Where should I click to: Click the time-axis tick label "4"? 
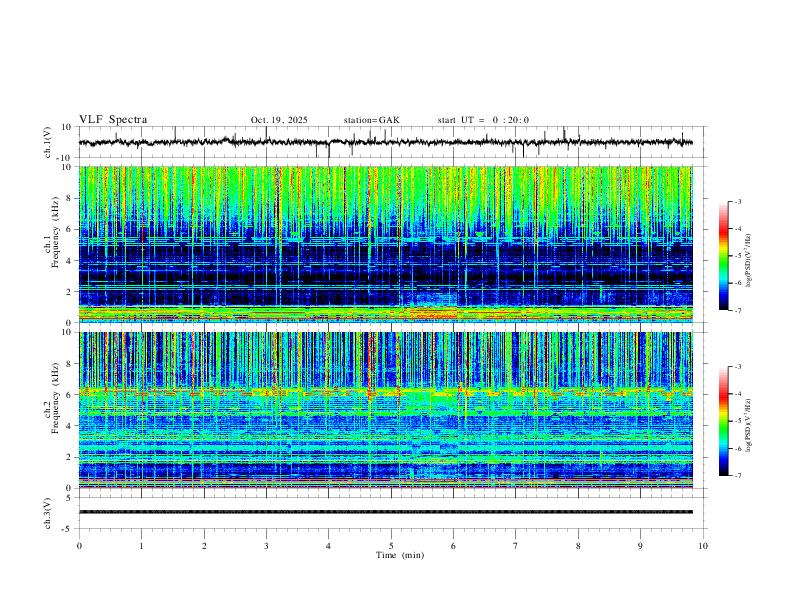[x=329, y=546]
